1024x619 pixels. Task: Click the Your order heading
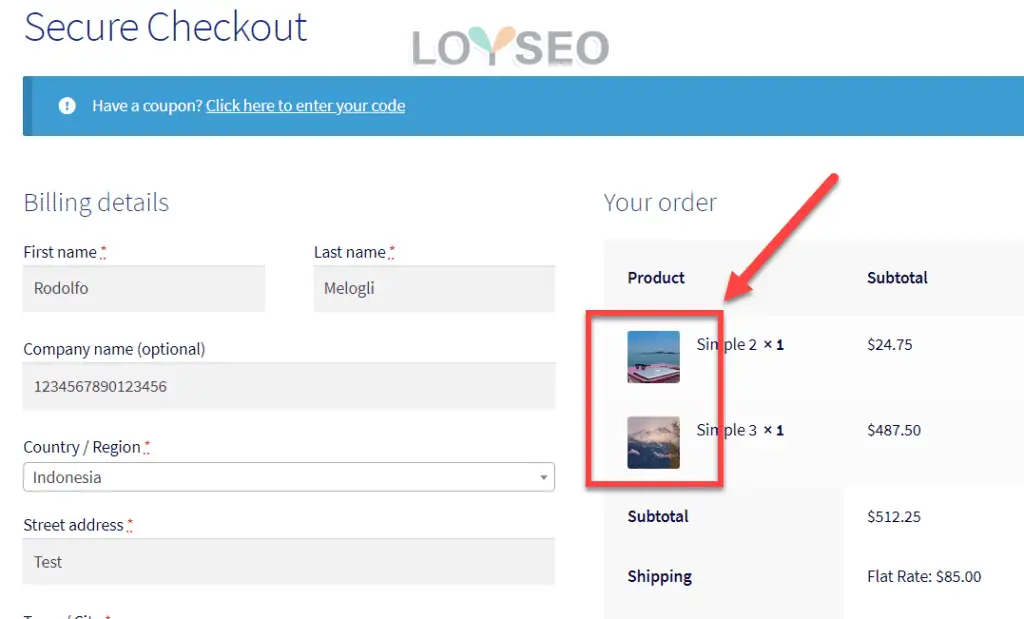660,203
